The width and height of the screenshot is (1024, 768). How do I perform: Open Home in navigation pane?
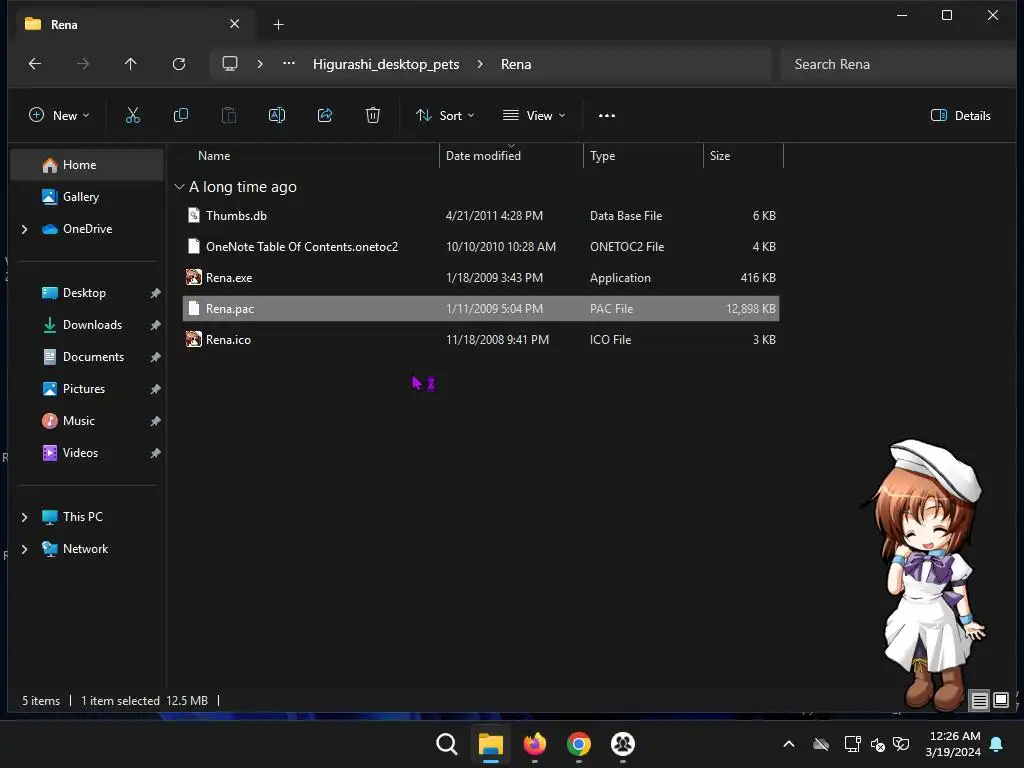87,165
